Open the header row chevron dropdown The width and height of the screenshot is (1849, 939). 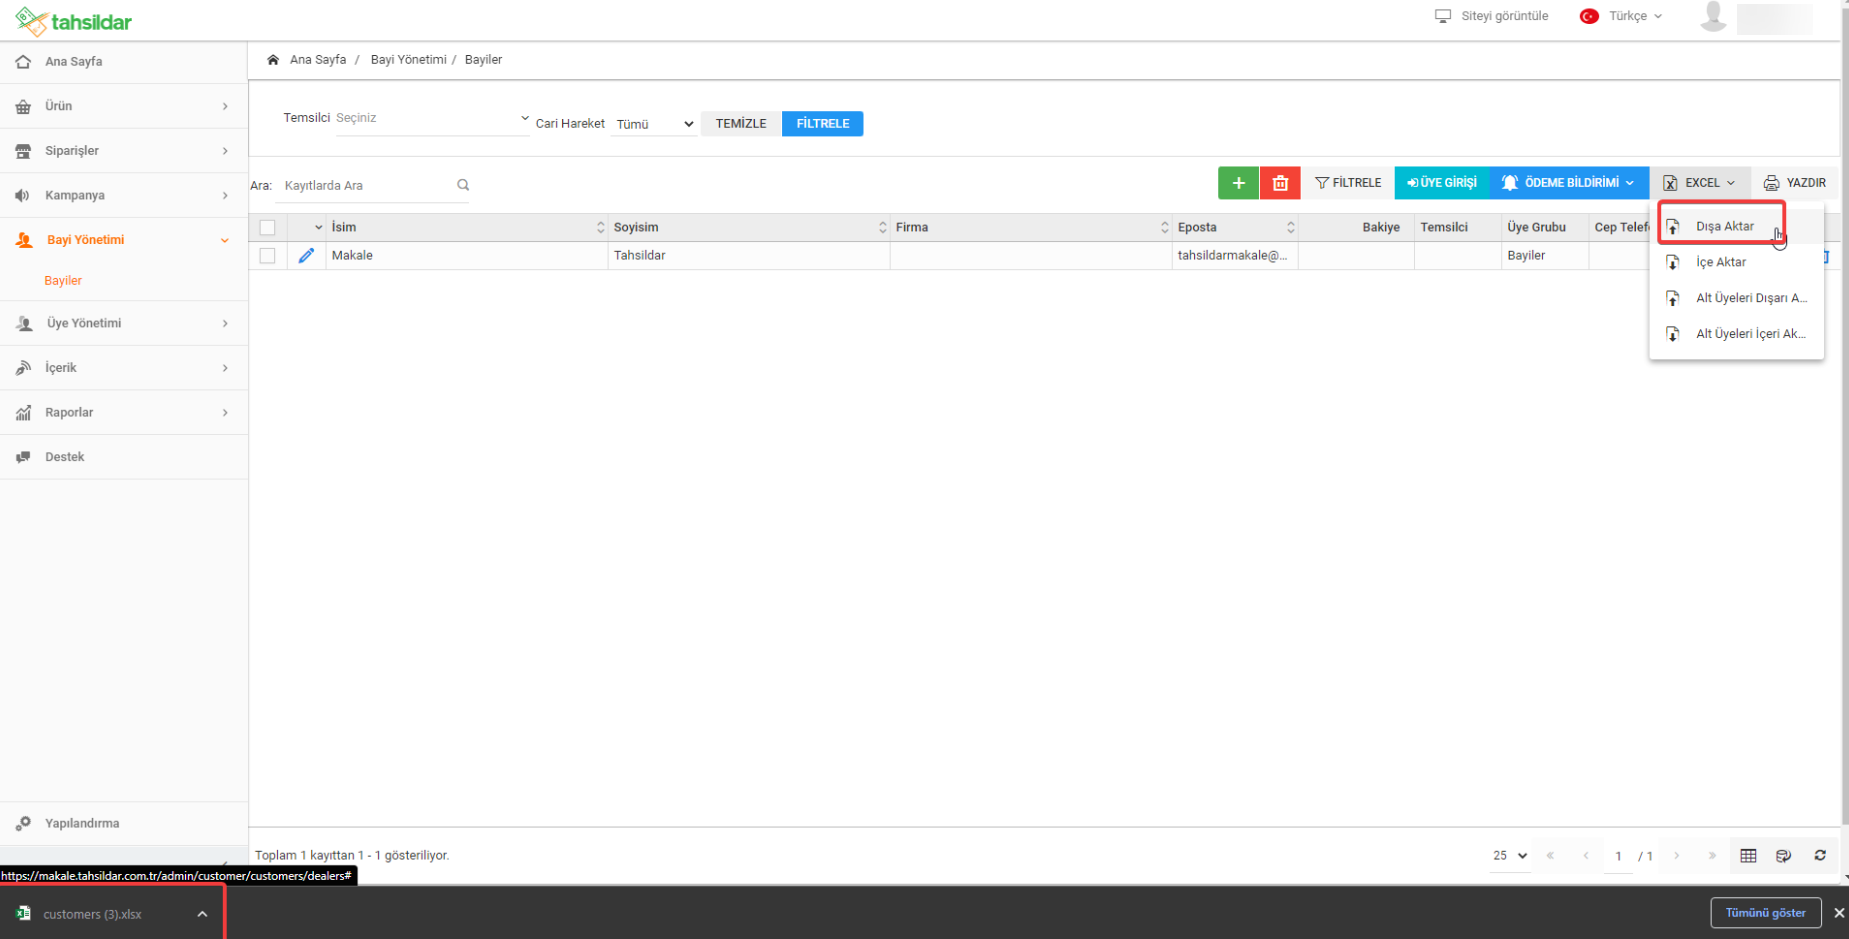318,228
